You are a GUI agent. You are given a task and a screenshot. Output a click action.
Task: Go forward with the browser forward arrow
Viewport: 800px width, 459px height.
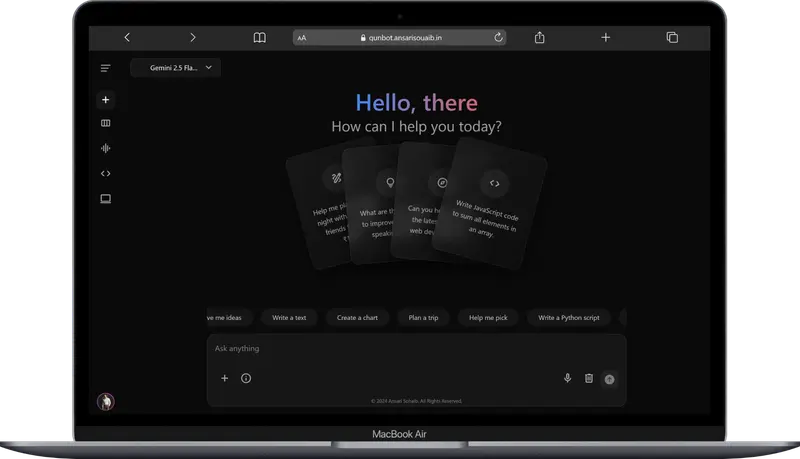click(192, 37)
